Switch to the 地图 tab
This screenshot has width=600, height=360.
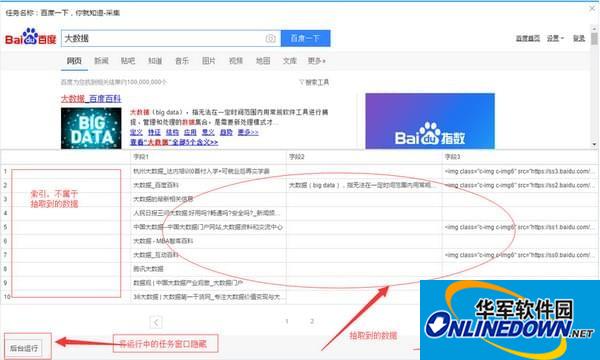[263, 60]
